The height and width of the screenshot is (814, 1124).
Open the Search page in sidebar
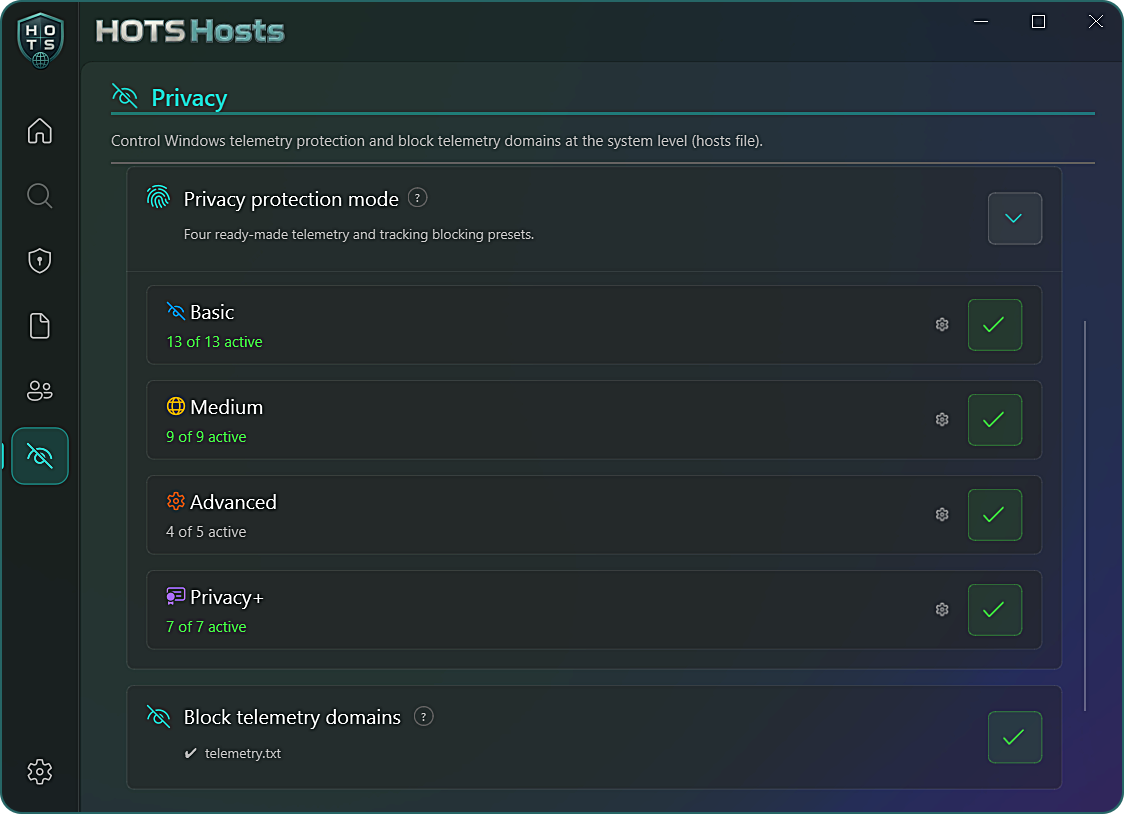39,196
